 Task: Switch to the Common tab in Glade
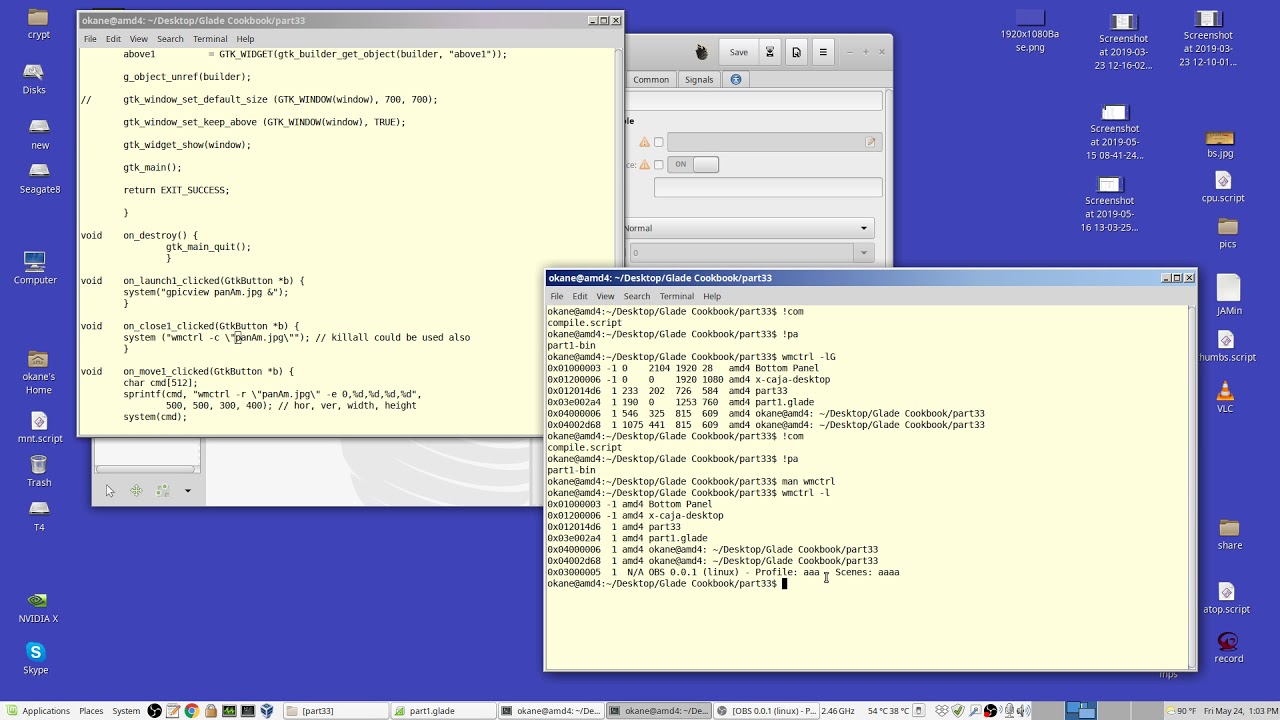click(651, 80)
